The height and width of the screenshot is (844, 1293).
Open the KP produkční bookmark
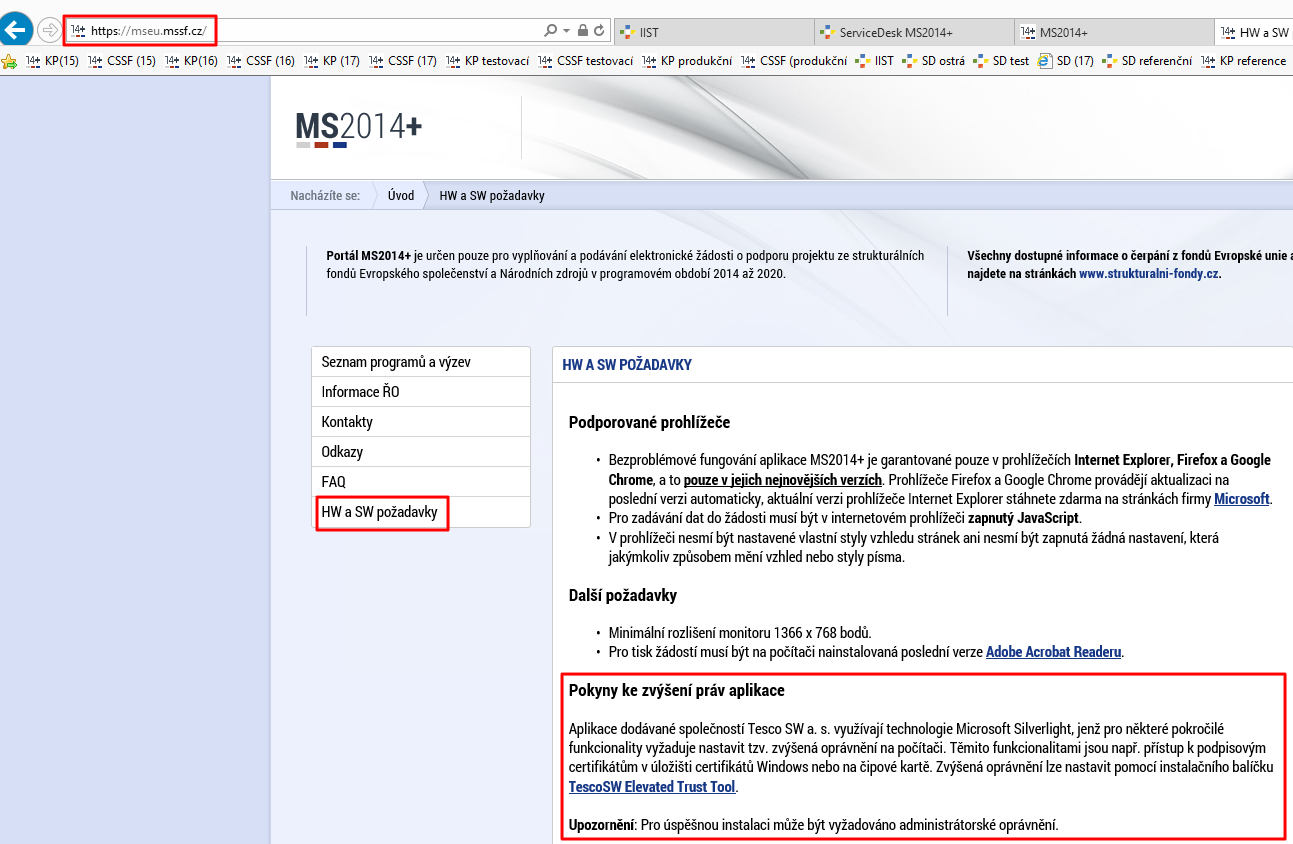coord(688,61)
